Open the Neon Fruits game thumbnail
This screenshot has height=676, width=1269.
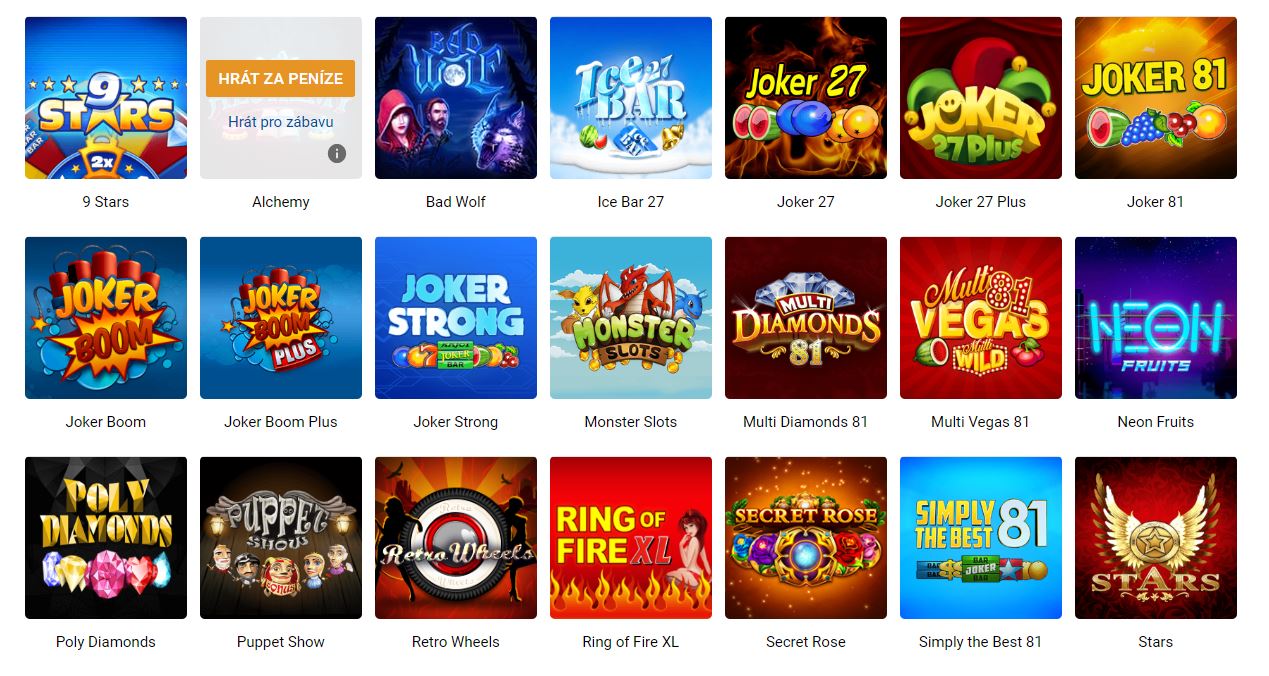click(1156, 318)
